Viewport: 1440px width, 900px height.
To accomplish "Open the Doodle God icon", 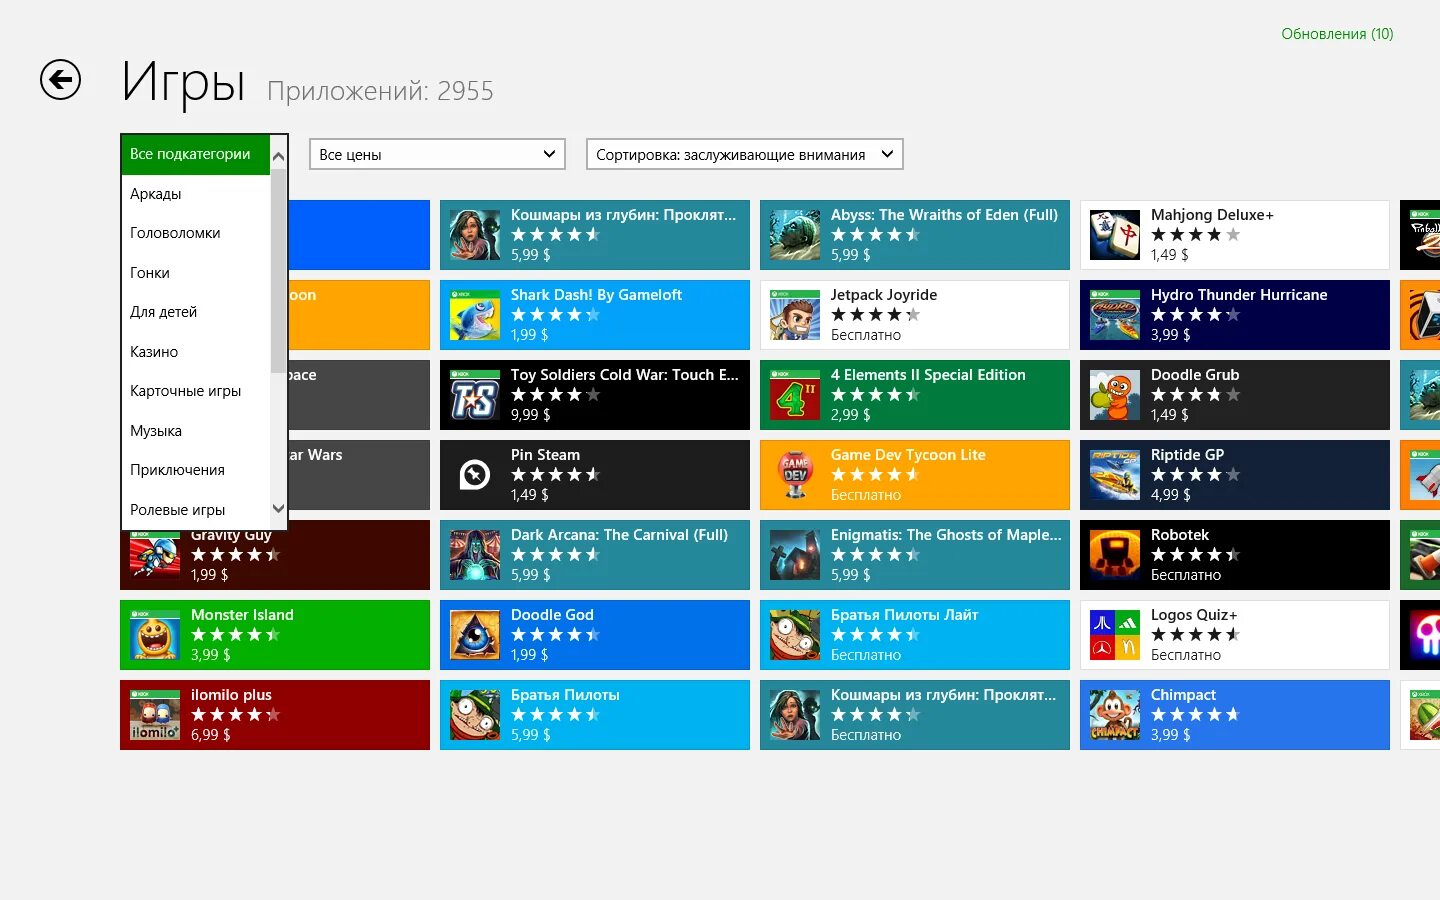I will point(475,635).
